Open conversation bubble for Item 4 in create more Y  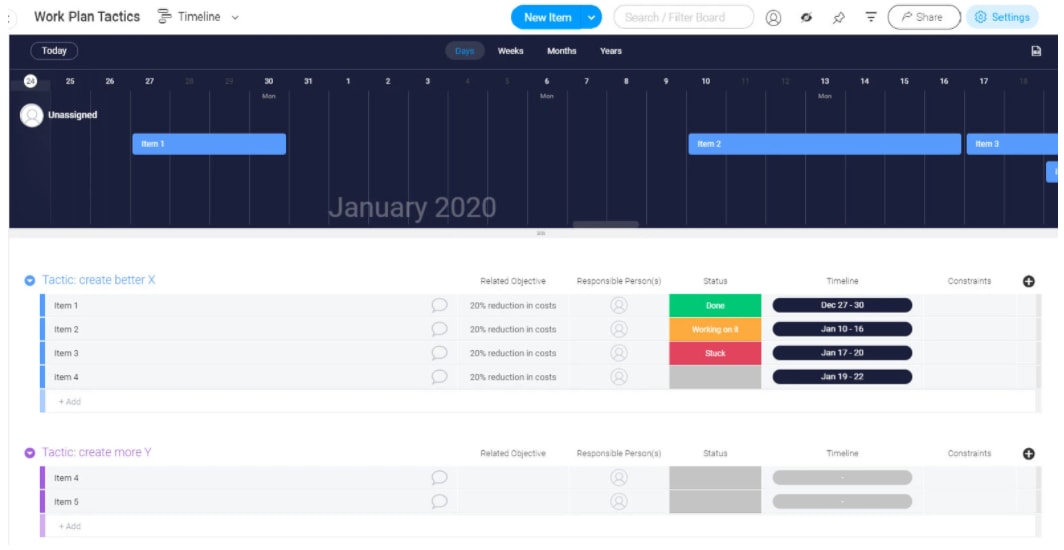(440, 477)
